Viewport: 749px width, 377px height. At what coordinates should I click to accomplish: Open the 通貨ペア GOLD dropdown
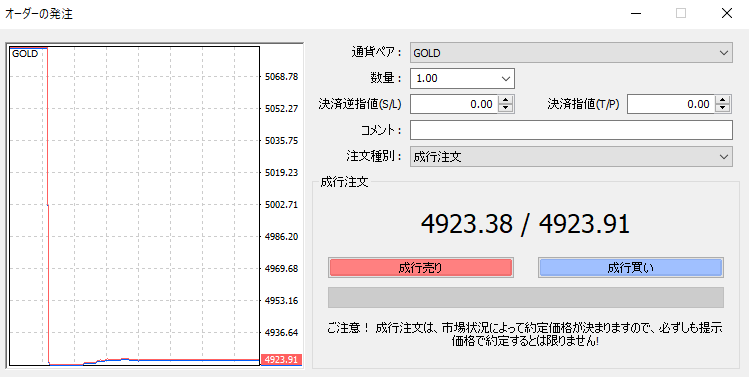[x=571, y=53]
